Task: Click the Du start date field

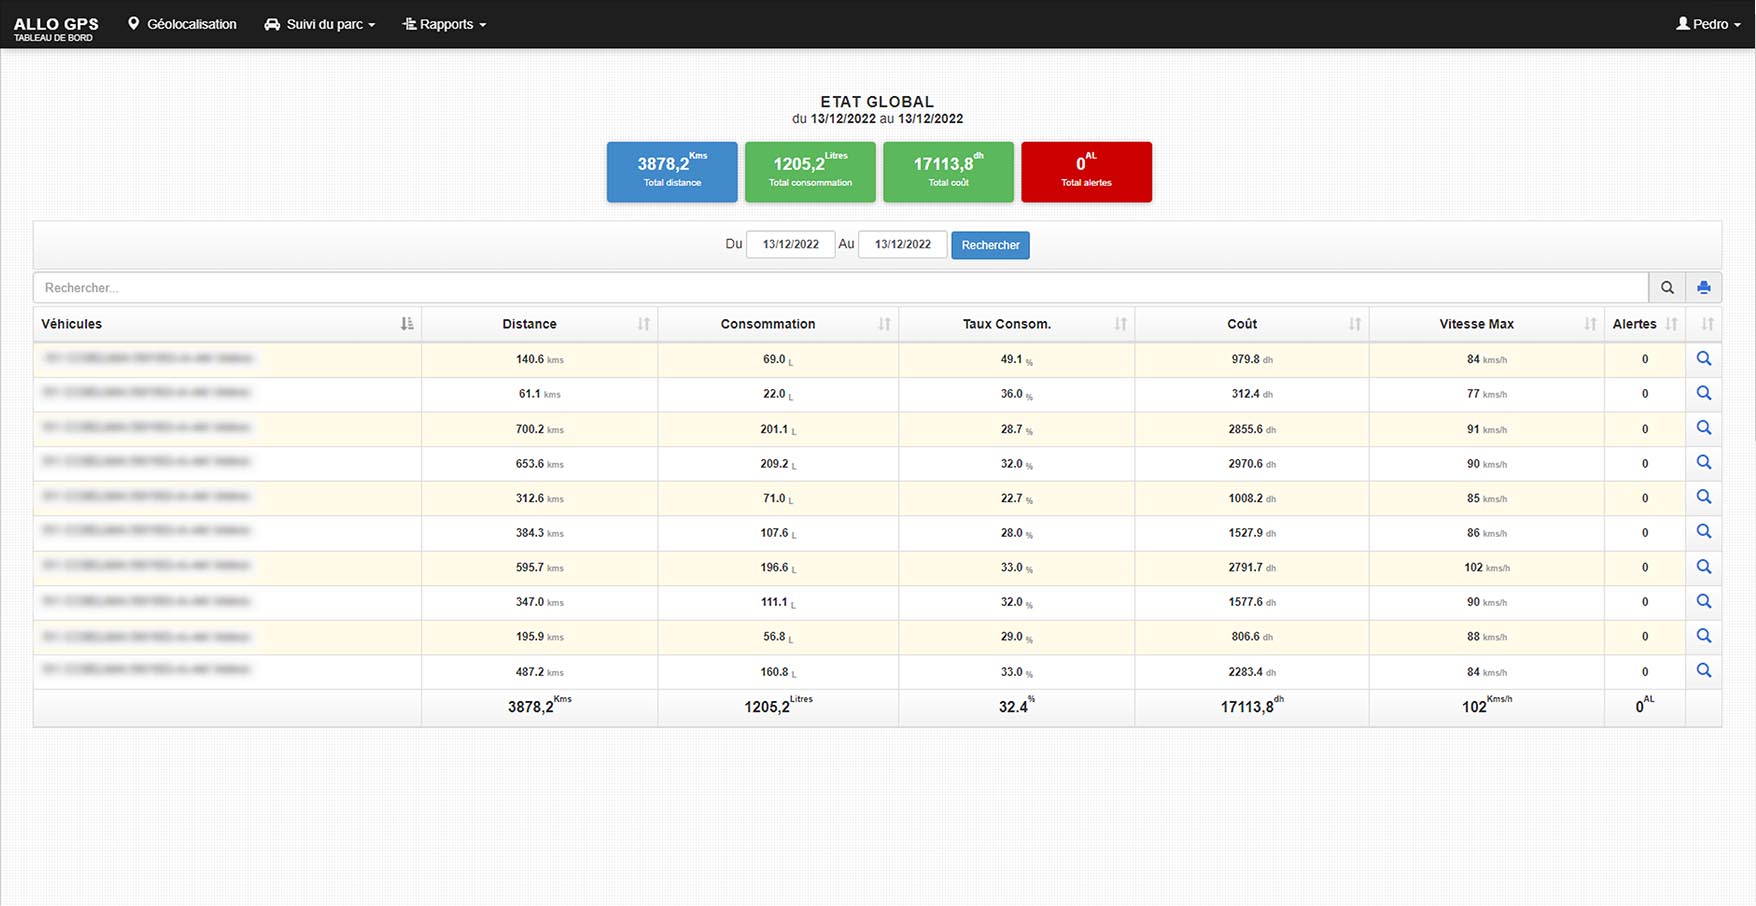Action: (x=790, y=245)
